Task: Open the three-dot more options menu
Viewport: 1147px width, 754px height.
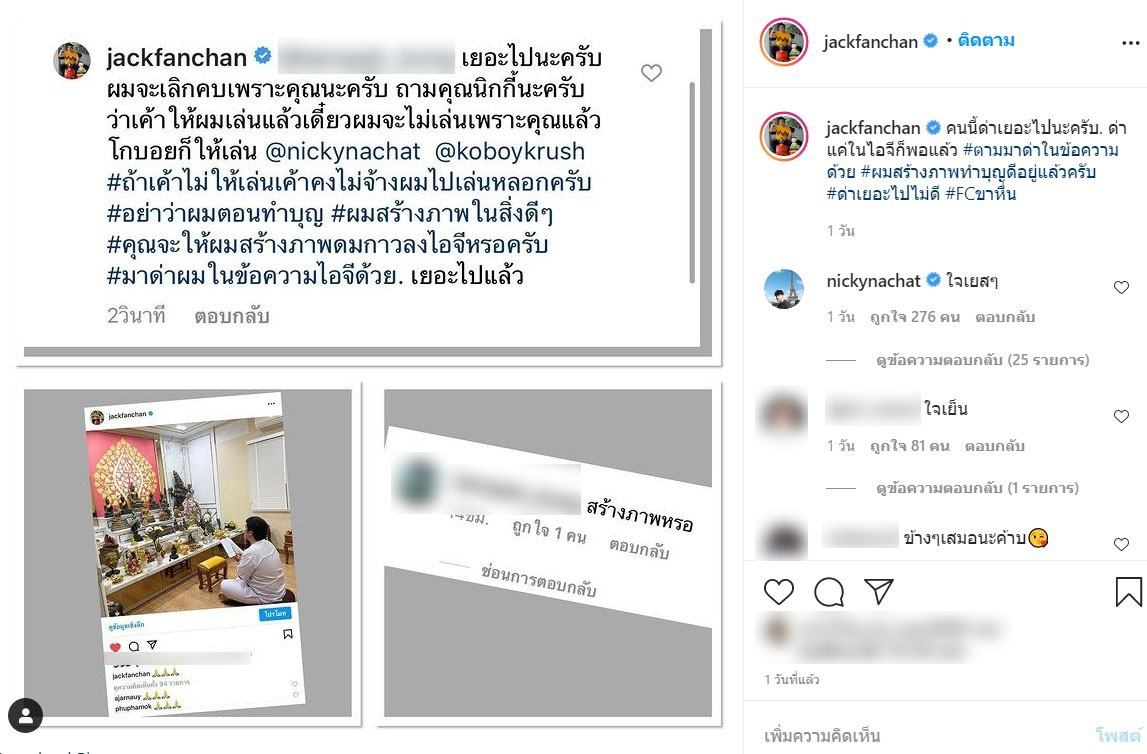Action: tap(1130, 43)
